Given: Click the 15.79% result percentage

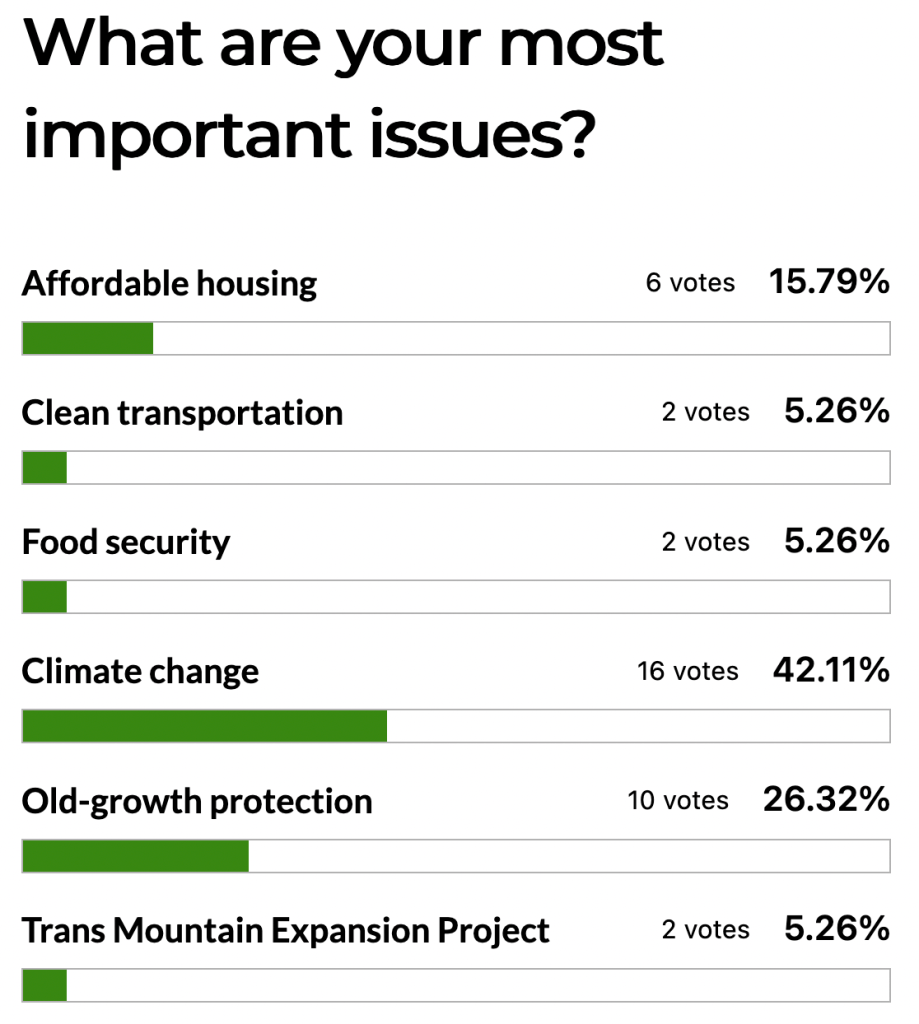Looking at the screenshot, I should pos(829,283).
